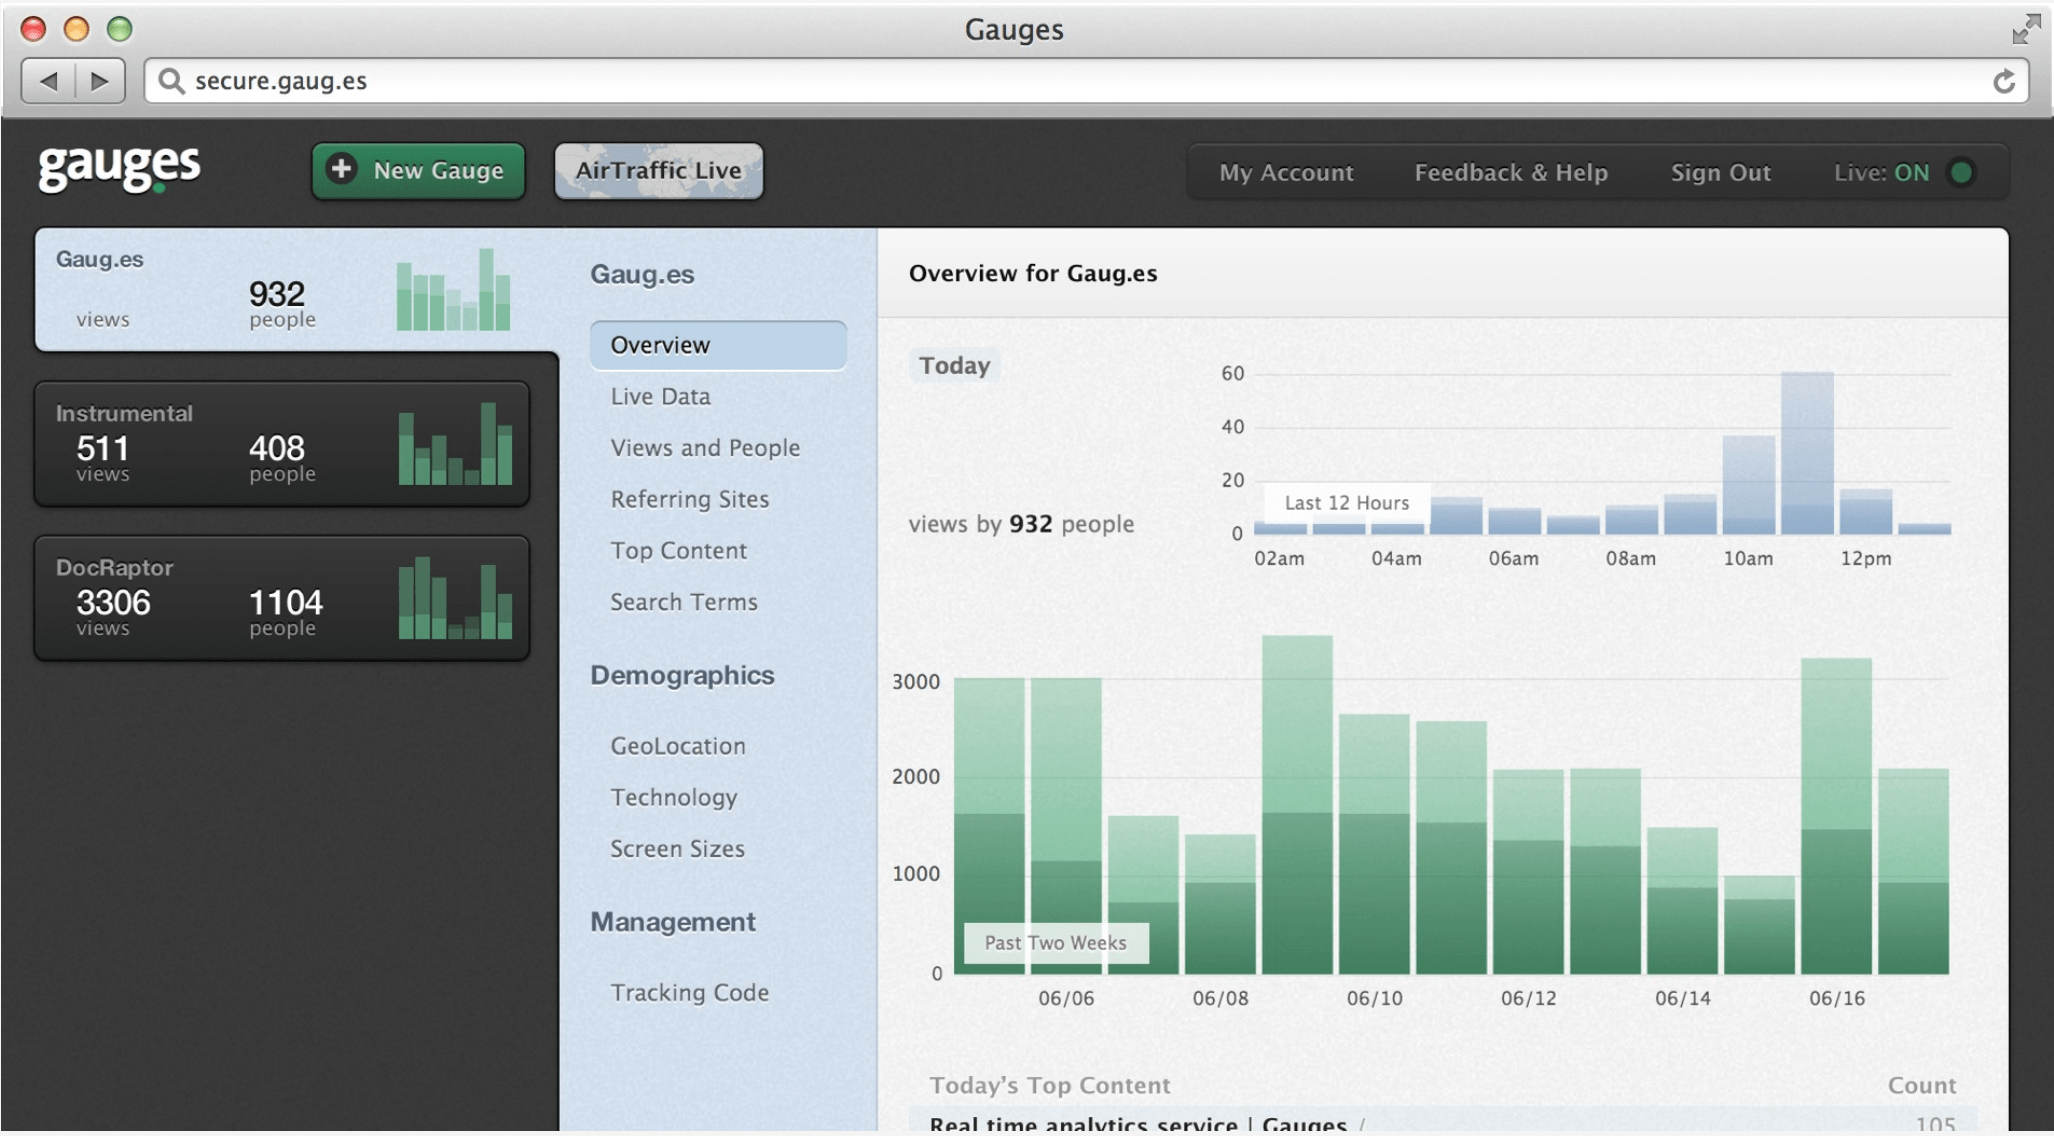Image resolution: width=2054 pixels, height=1136 pixels.
Task: Open GeoLocation demographics view
Action: (x=678, y=746)
